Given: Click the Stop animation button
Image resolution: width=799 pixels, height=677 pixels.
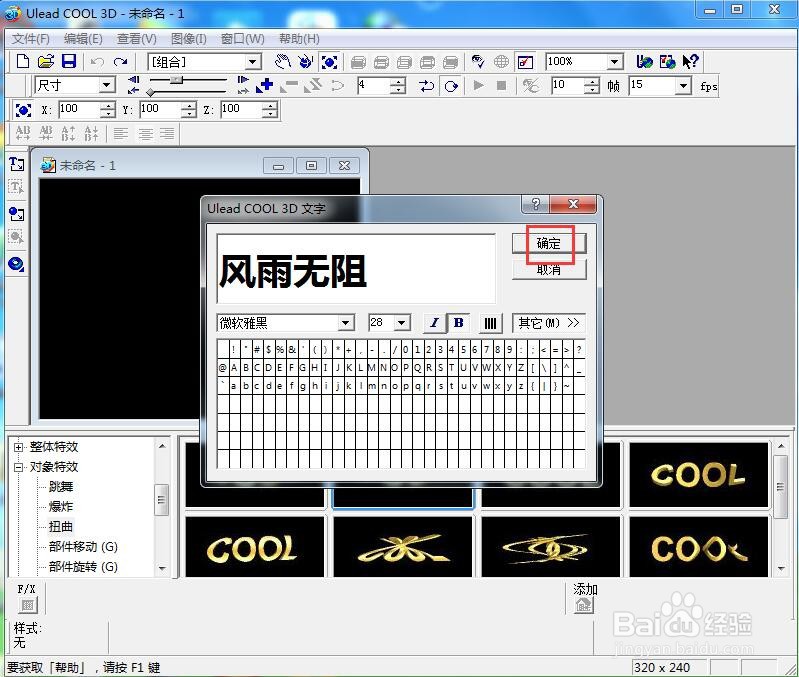Looking at the screenshot, I should [501, 86].
